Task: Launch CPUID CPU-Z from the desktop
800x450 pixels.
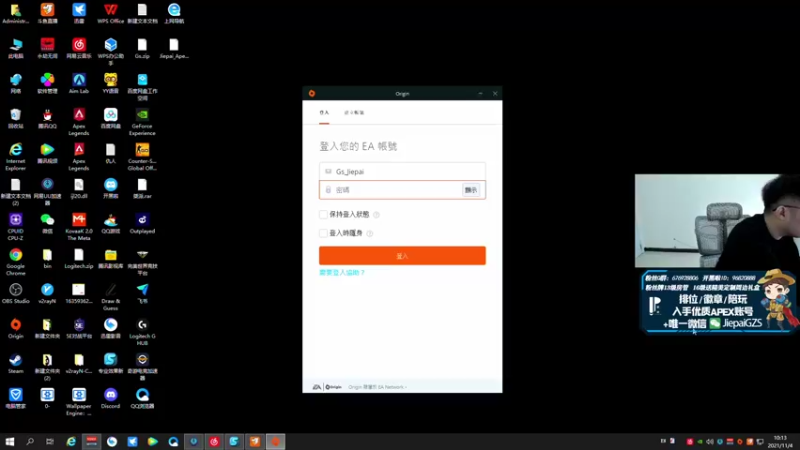Action: [x=16, y=227]
